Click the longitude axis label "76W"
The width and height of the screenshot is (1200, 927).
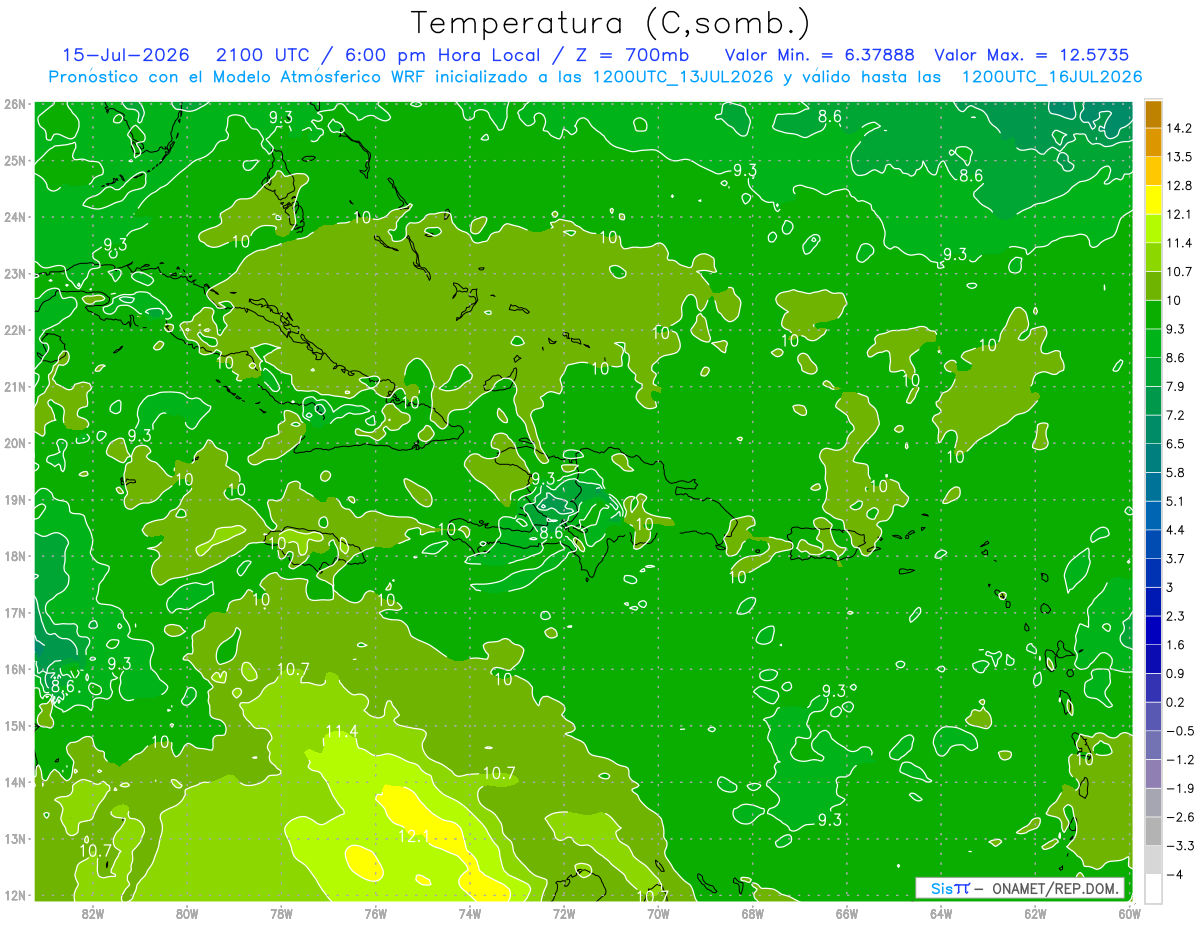[376, 914]
